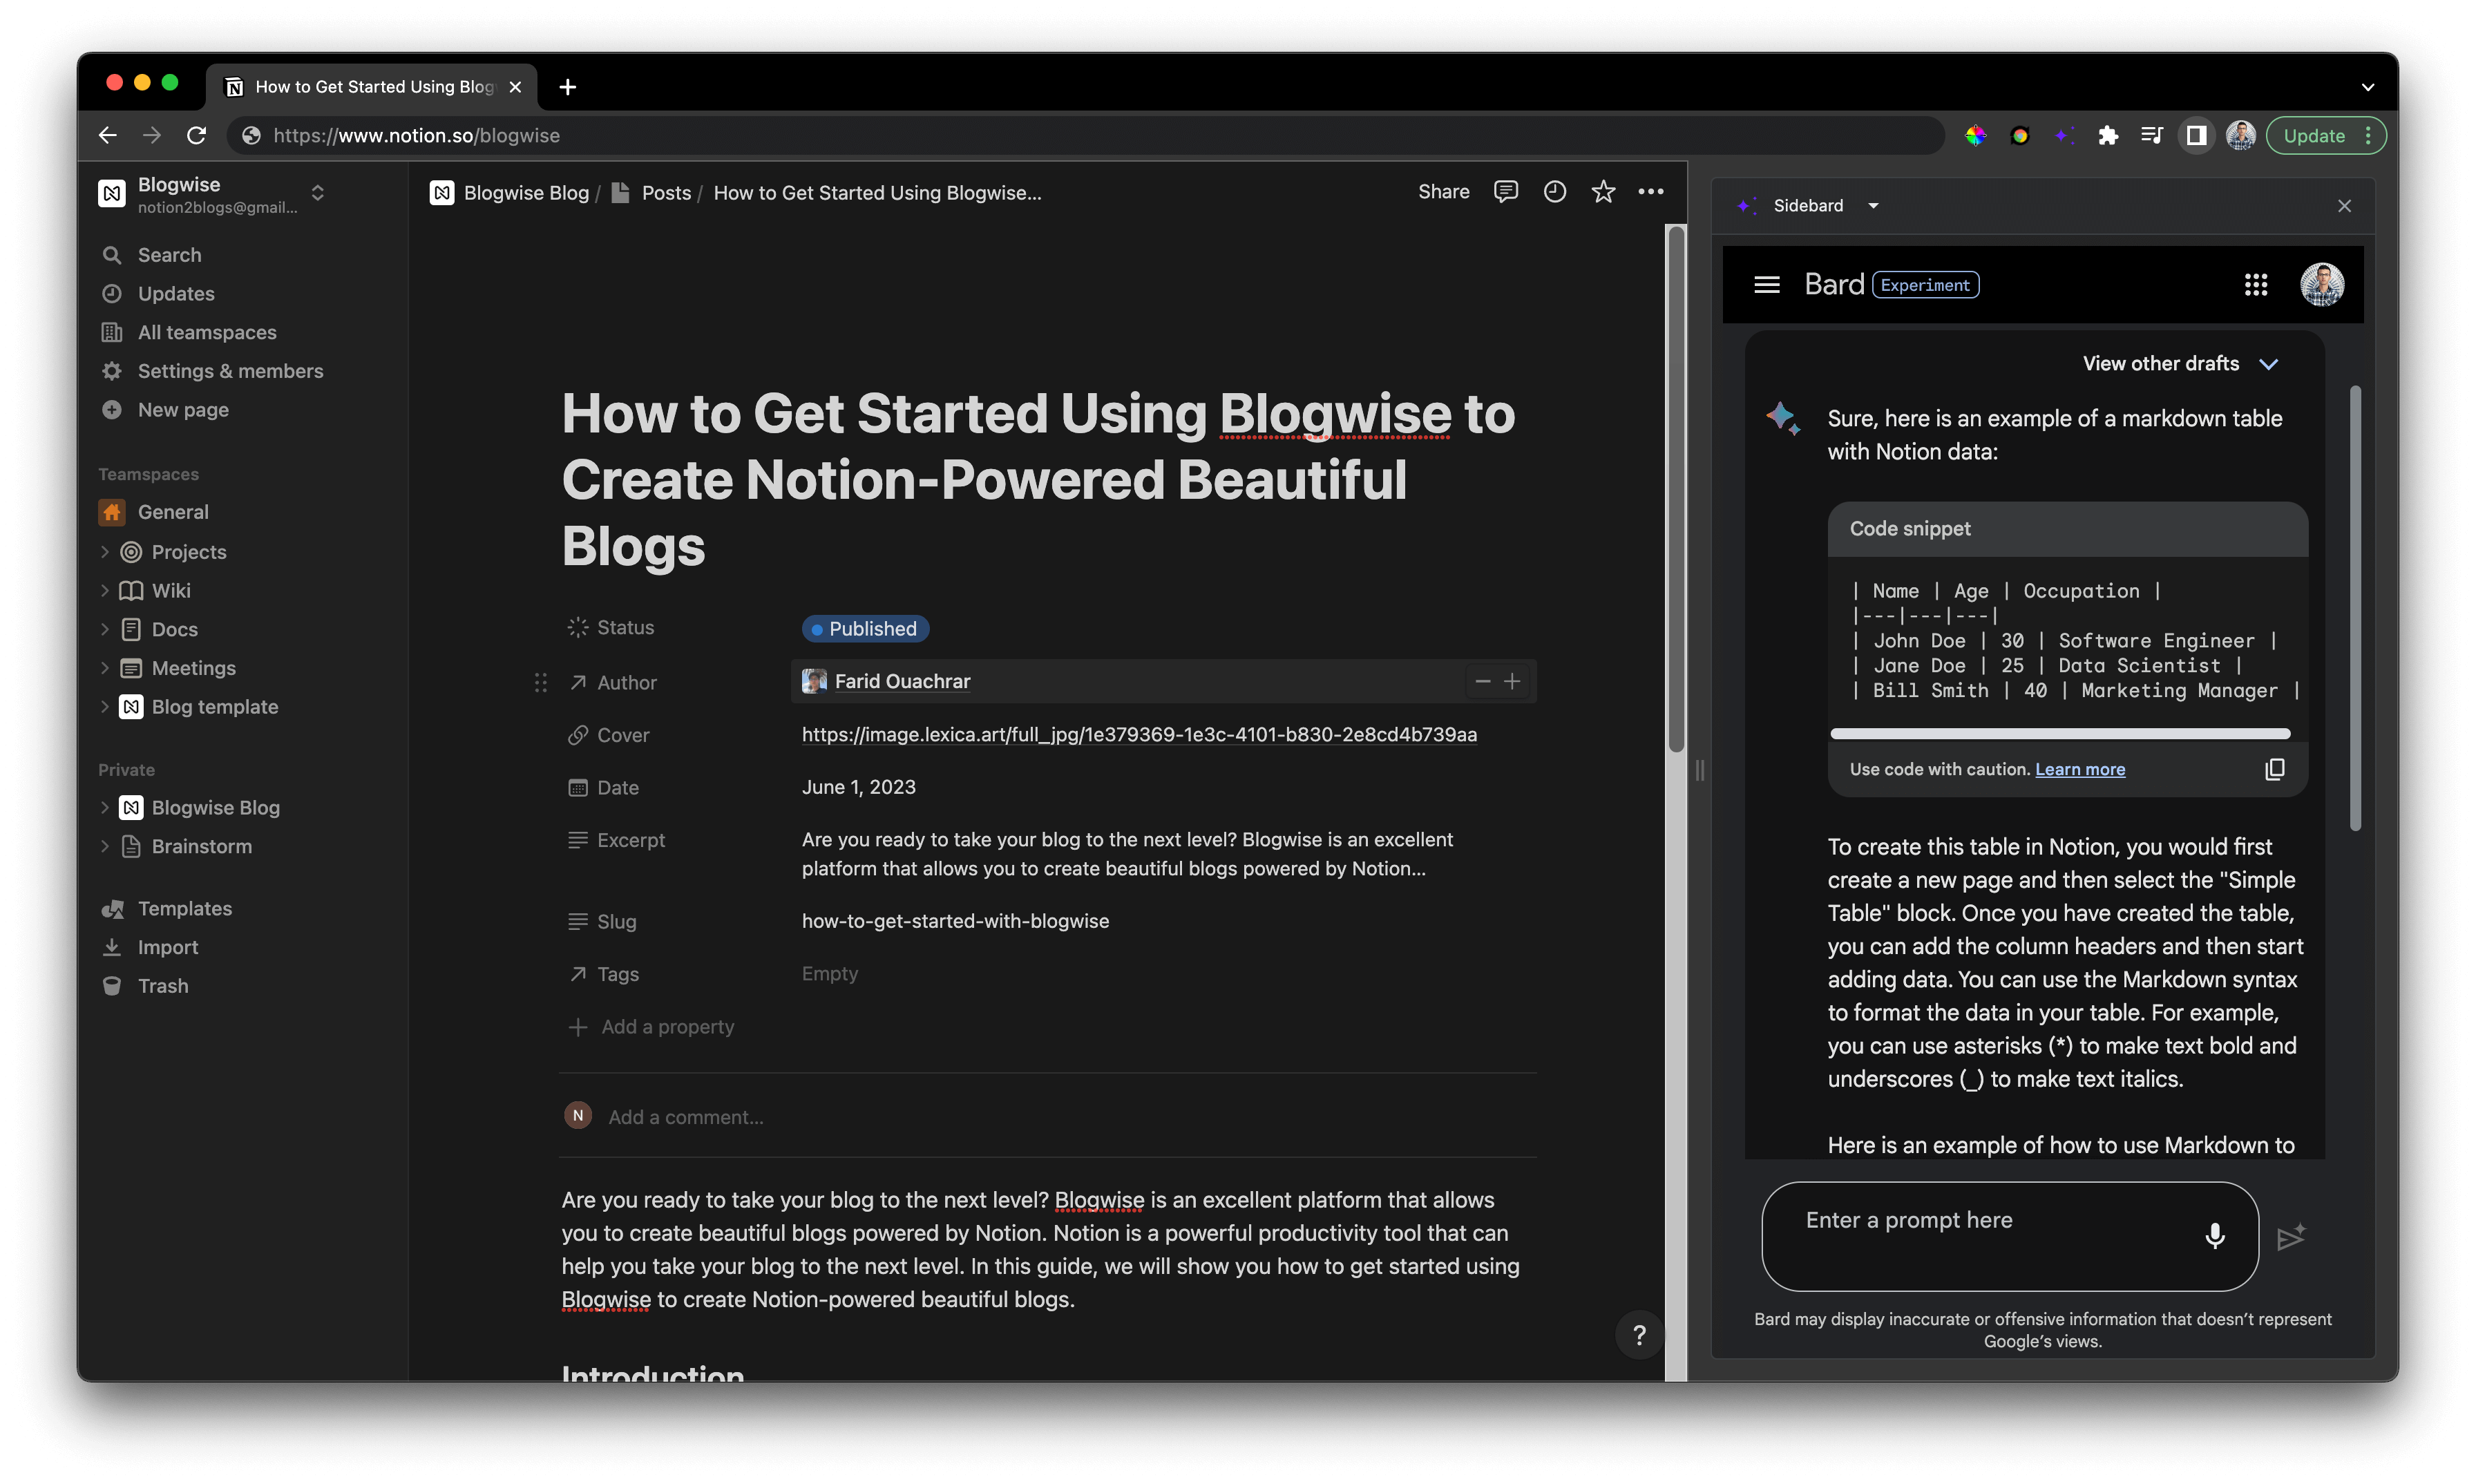
Task: Open the page comments icon
Action: point(1505,192)
